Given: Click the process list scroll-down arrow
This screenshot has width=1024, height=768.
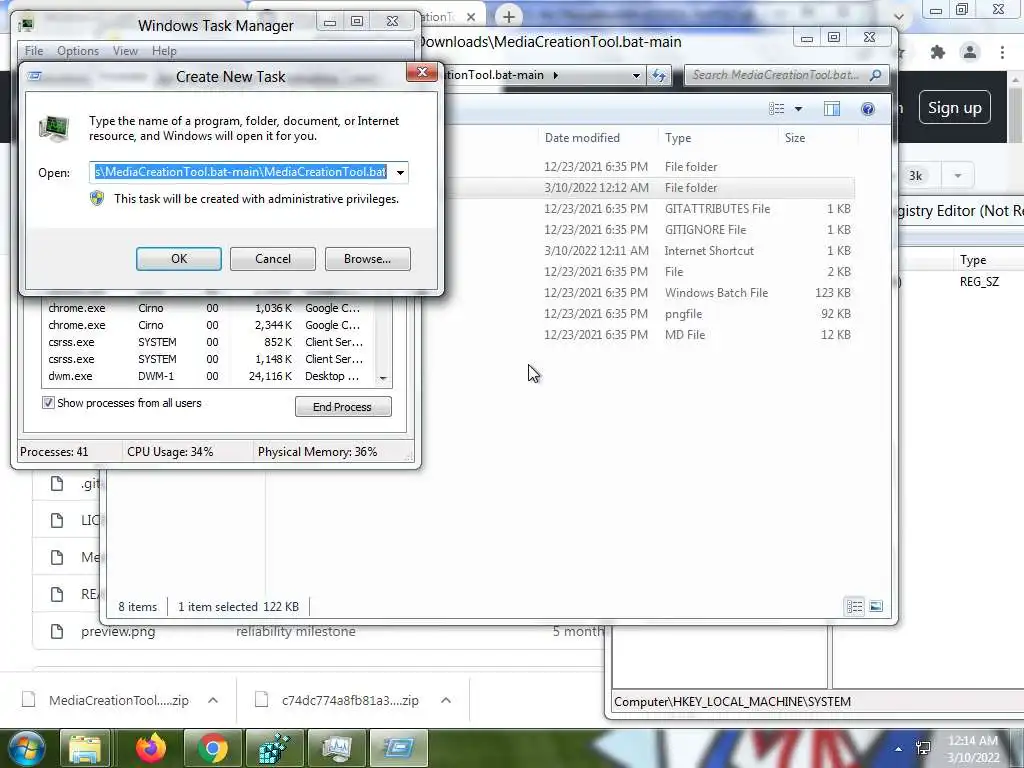Looking at the screenshot, I should pyautogui.click(x=383, y=378).
